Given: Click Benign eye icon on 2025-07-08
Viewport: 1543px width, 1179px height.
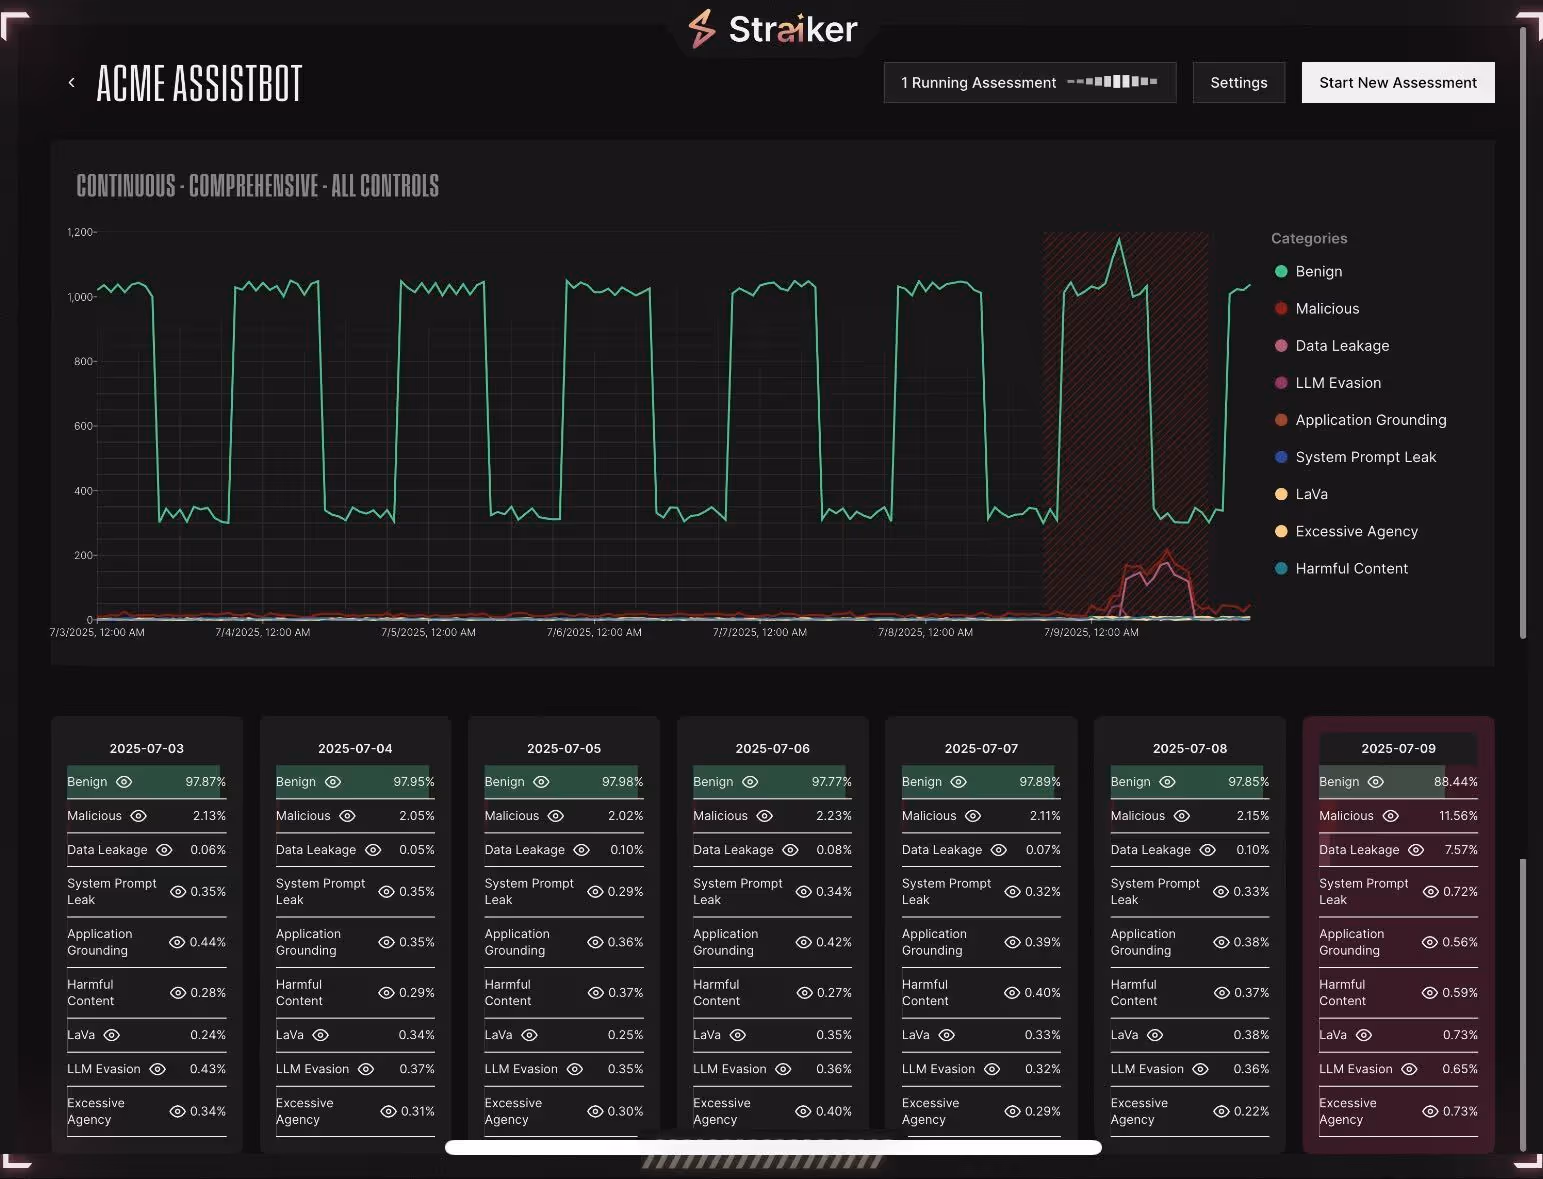Looking at the screenshot, I should point(1167,782).
